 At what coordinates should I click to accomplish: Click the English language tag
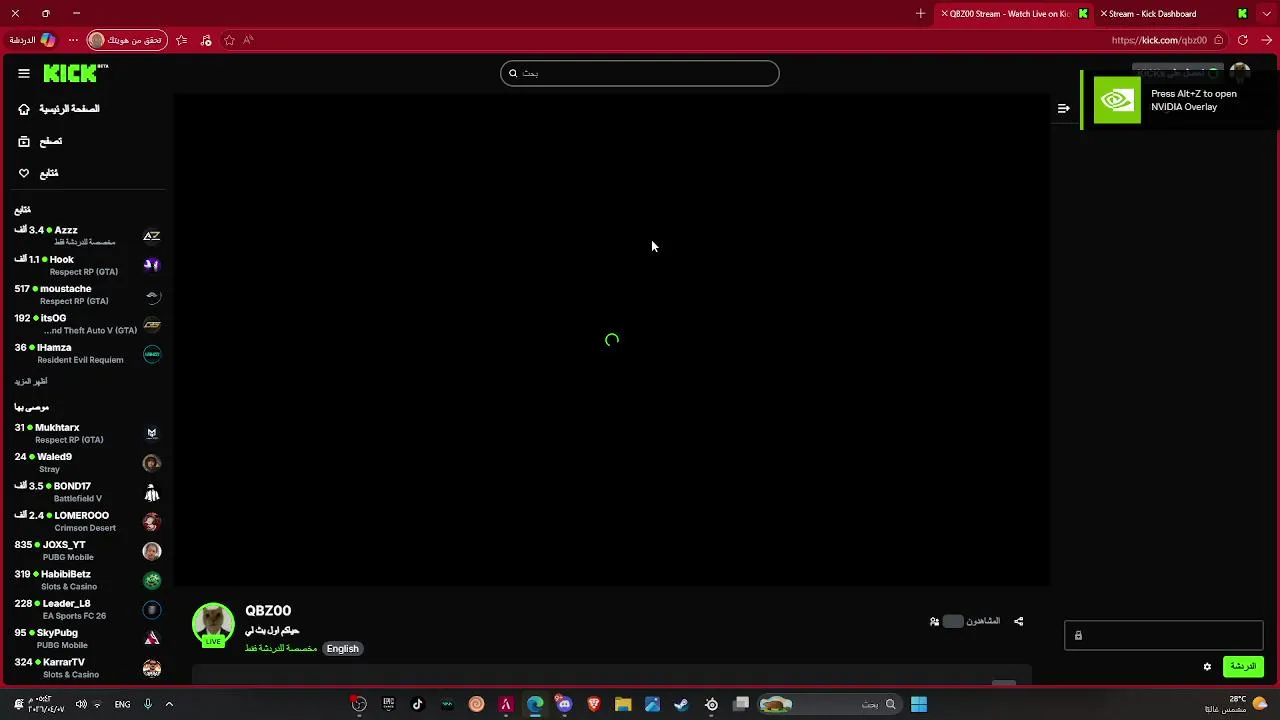click(342, 649)
